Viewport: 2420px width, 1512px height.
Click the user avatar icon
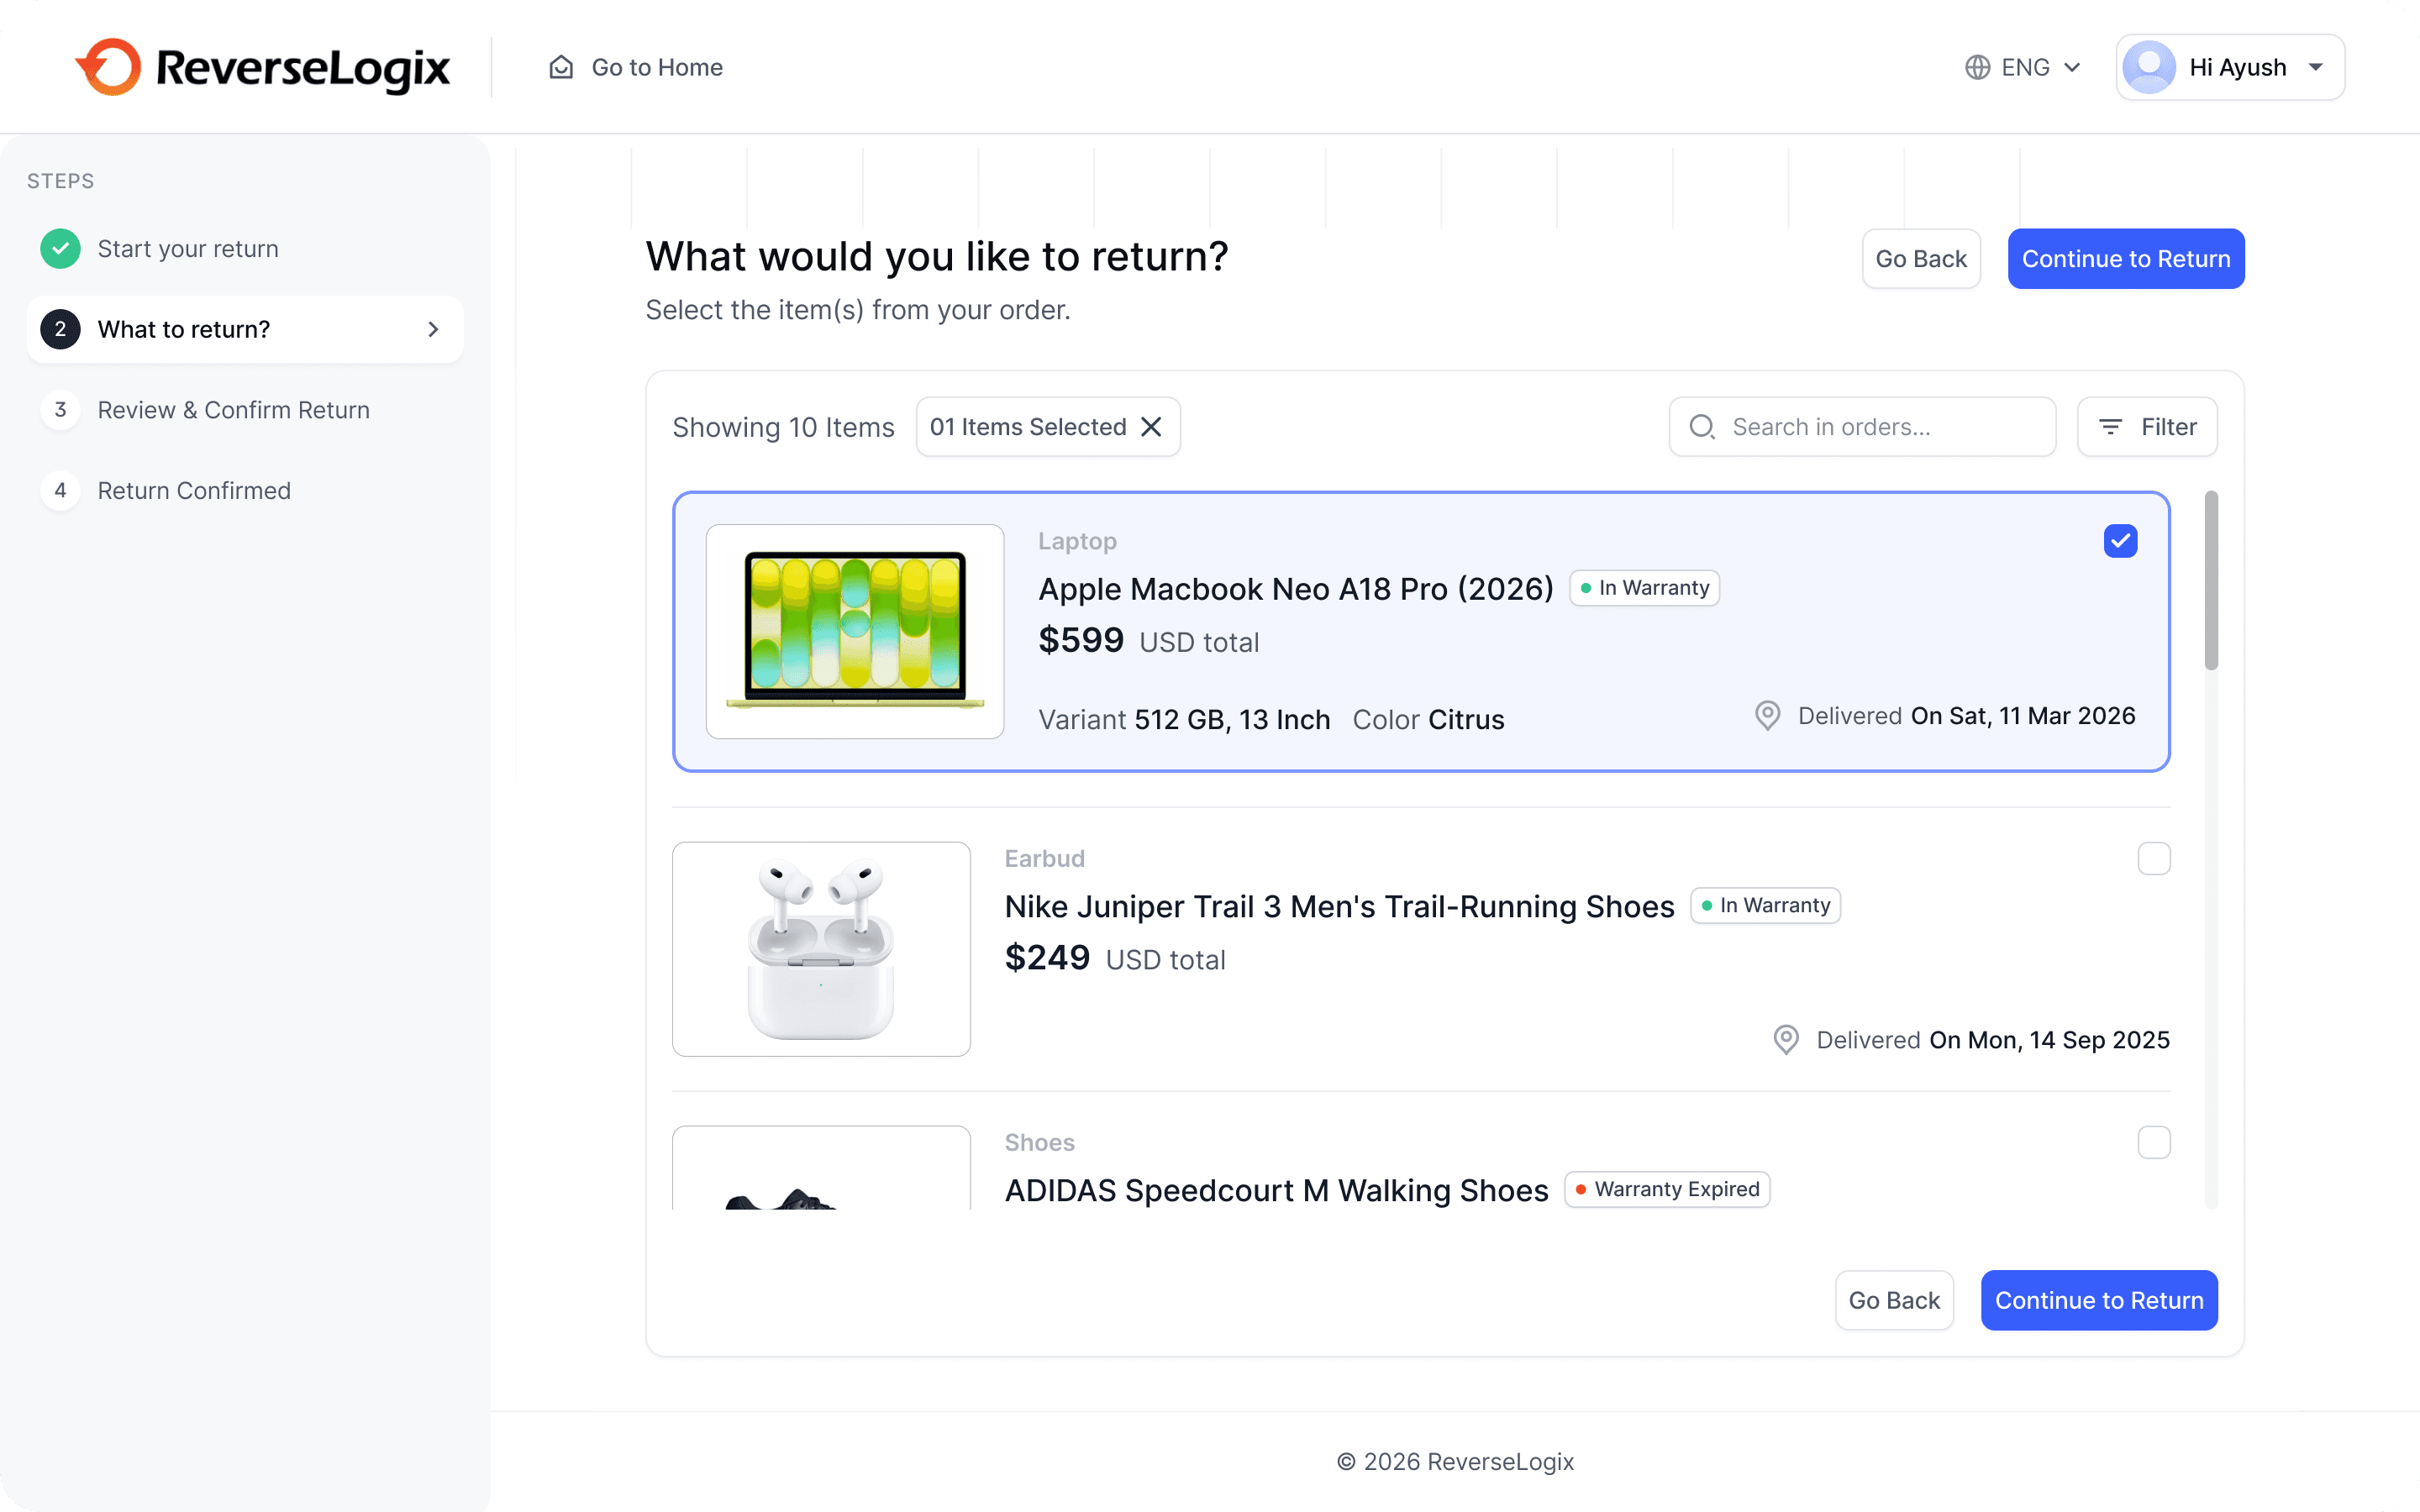2149,67
